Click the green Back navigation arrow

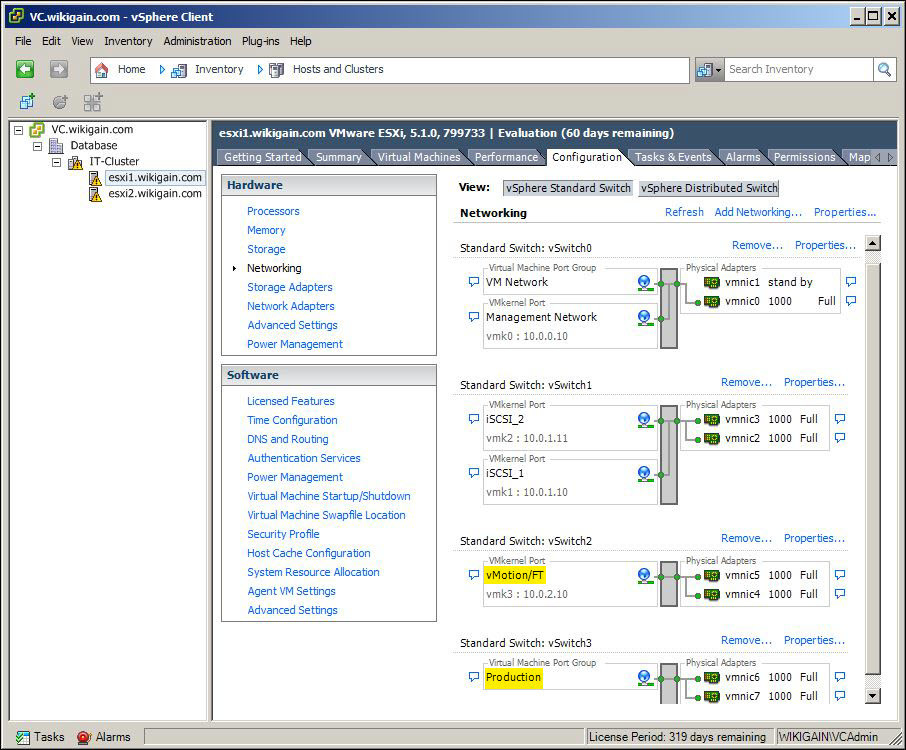point(25,69)
